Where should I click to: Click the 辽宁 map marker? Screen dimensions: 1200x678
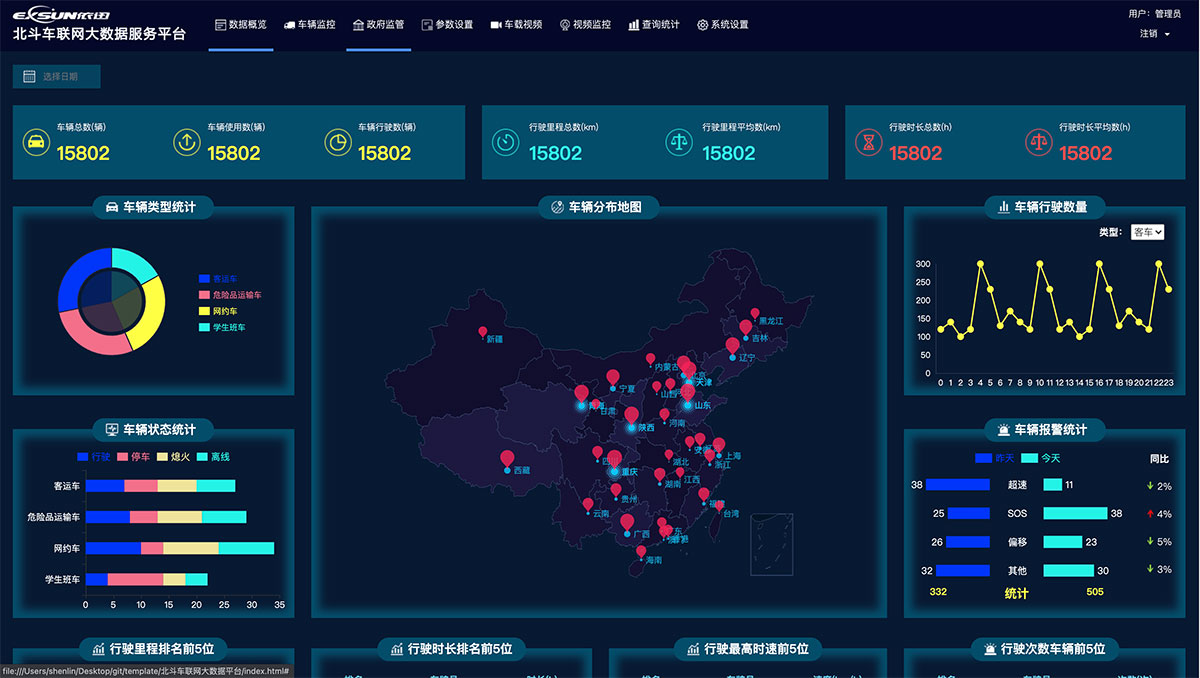(x=733, y=346)
